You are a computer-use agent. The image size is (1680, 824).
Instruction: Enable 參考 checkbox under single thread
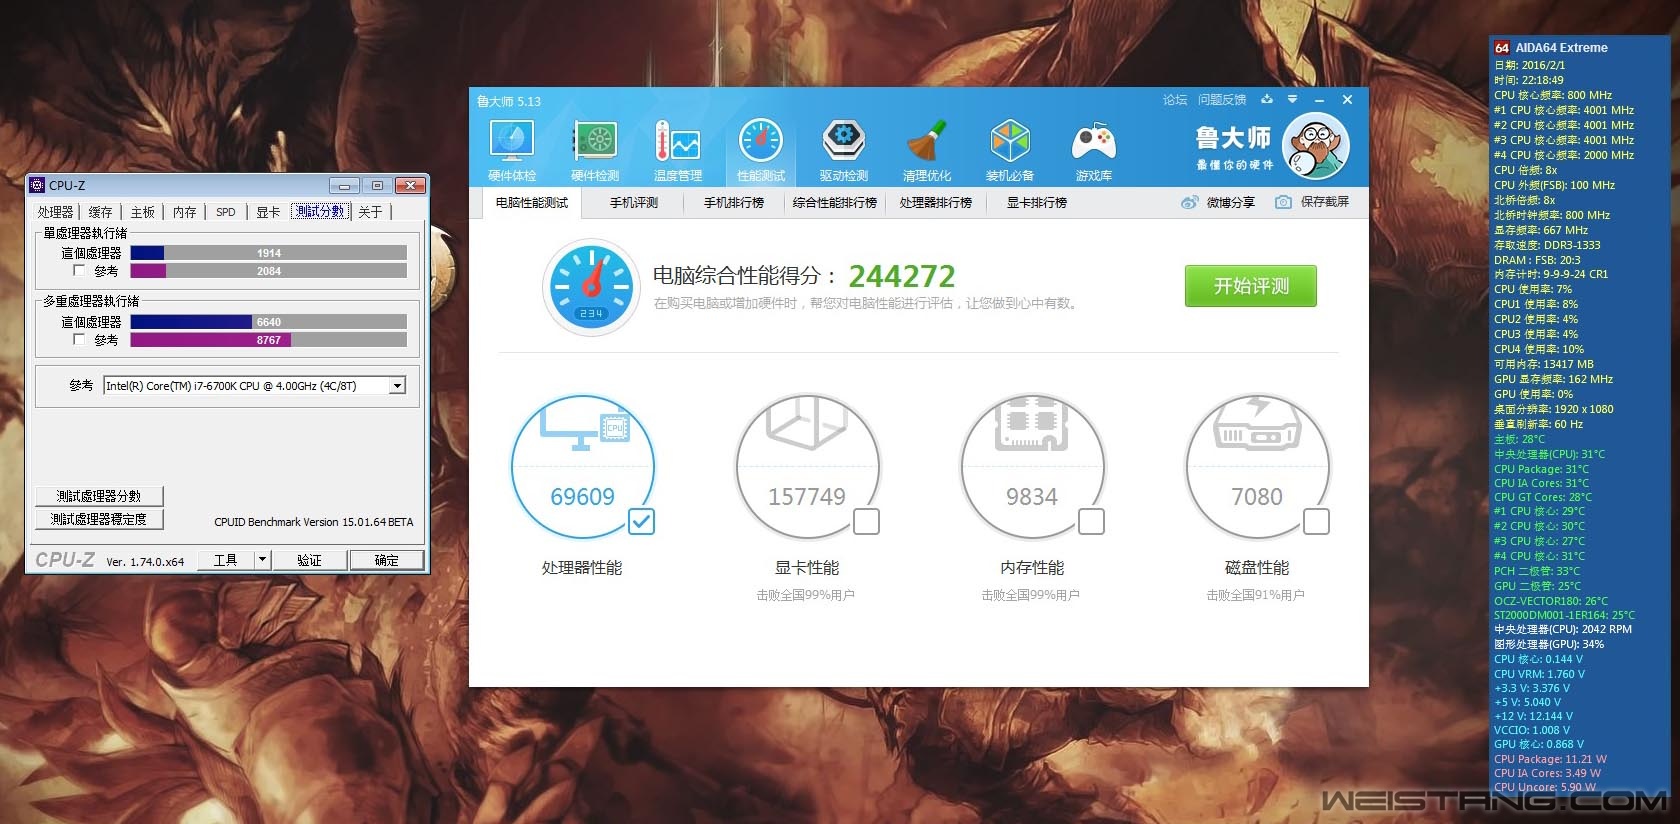click(79, 271)
